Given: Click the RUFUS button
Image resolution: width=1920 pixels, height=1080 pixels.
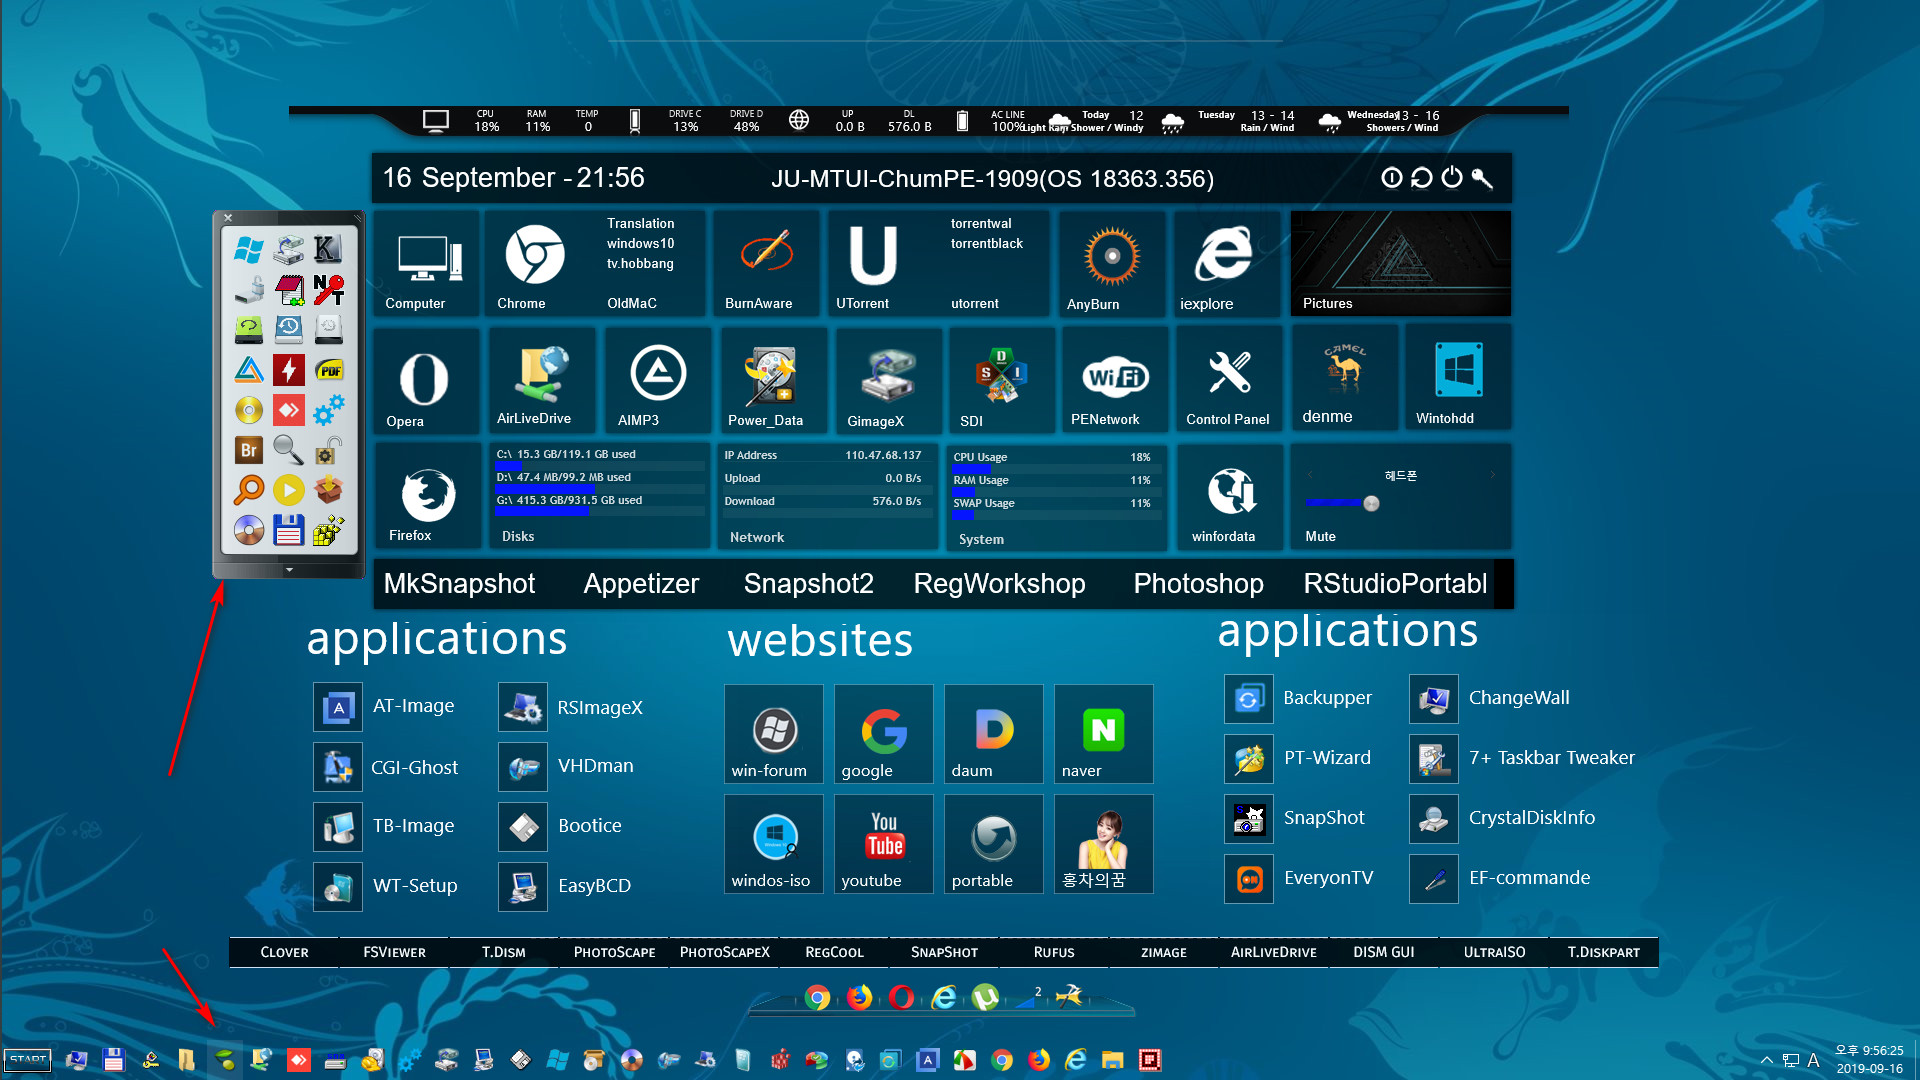Looking at the screenshot, I should pos(1054,953).
